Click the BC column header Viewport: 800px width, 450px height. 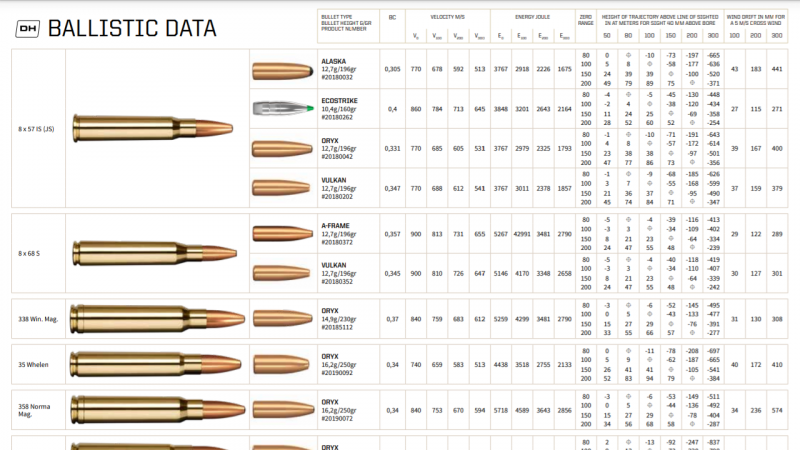(x=392, y=18)
